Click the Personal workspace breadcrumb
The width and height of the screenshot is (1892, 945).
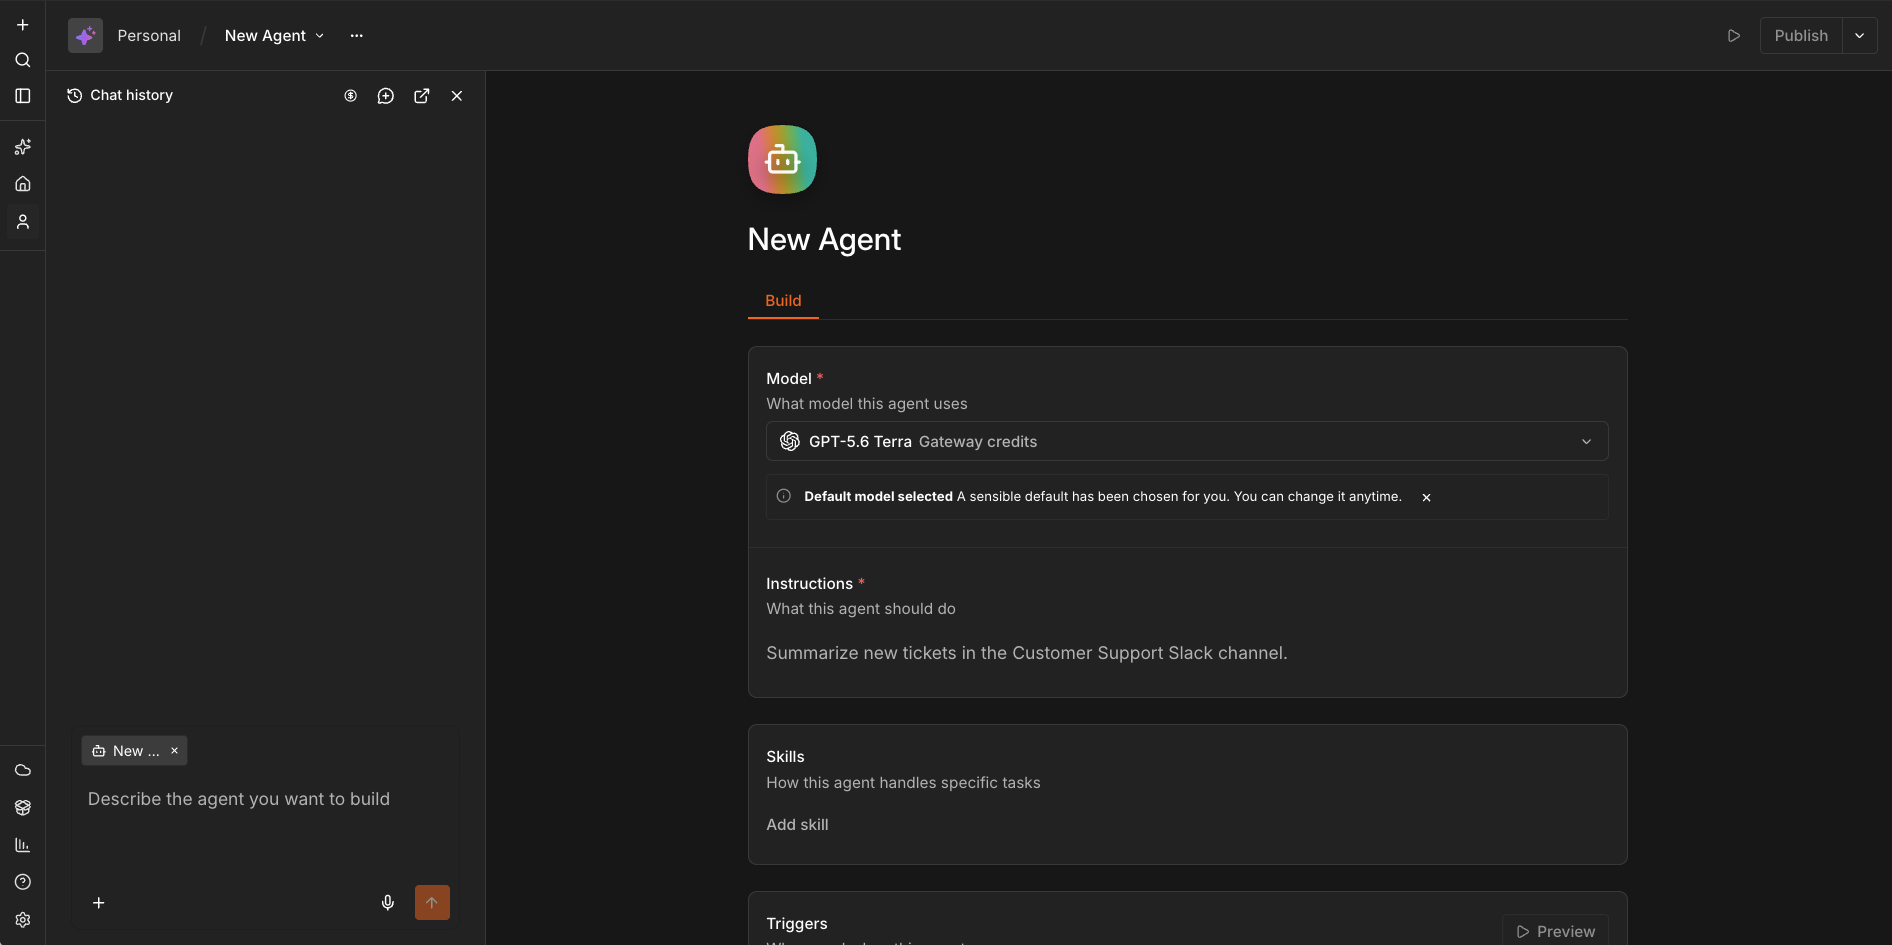coord(149,35)
